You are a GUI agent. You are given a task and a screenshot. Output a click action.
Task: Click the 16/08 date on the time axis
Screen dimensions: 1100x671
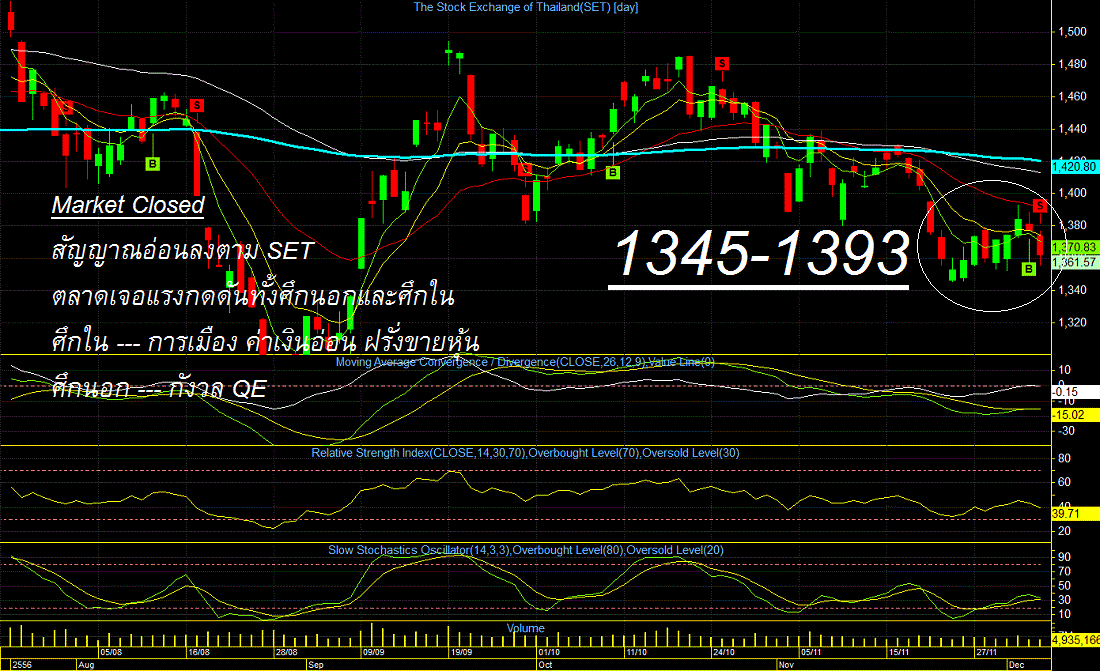[x=199, y=652]
